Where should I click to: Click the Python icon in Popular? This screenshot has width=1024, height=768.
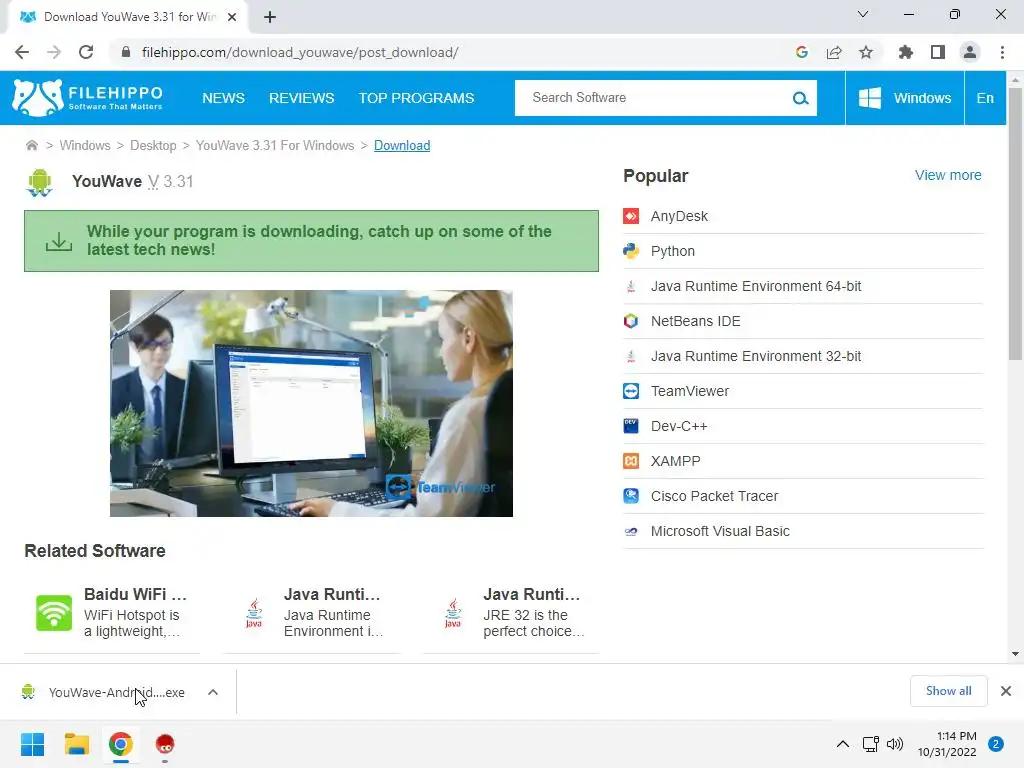(631, 251)
